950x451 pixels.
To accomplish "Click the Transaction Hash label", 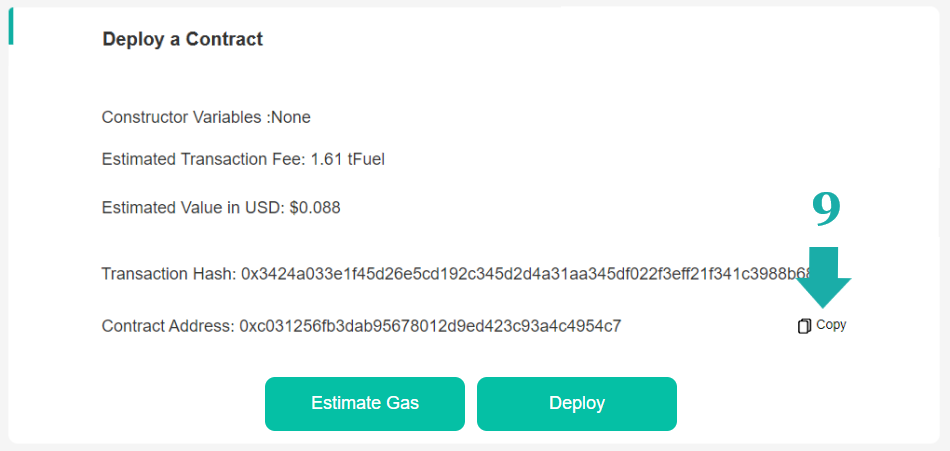I will (x=168, y=274).
